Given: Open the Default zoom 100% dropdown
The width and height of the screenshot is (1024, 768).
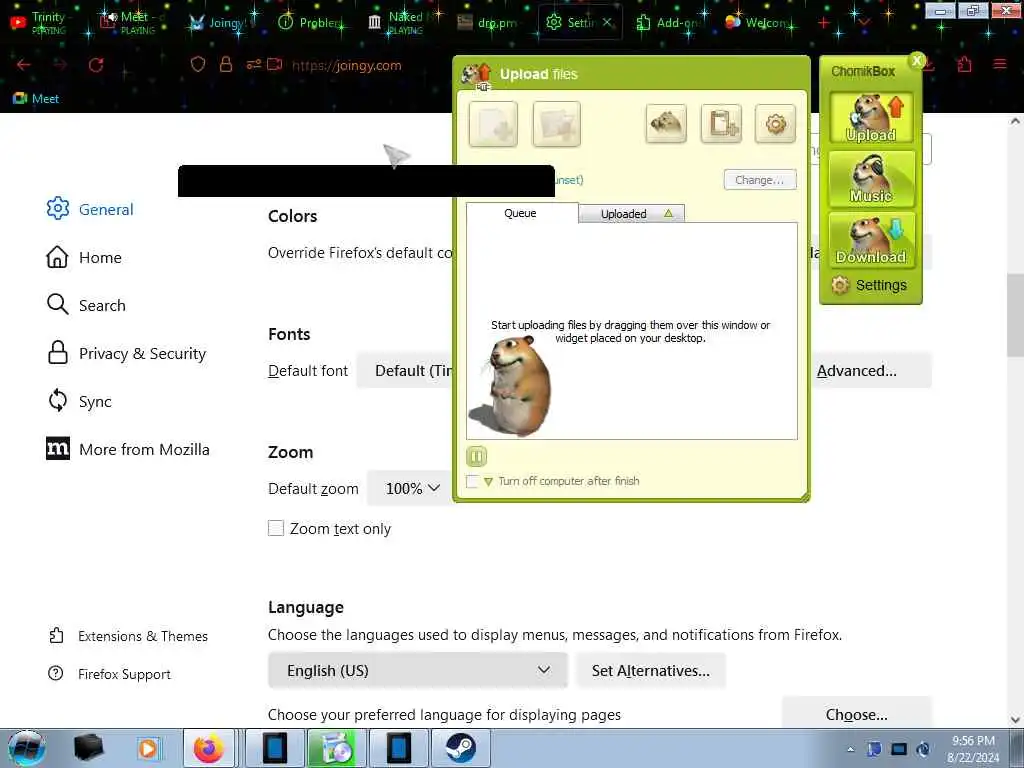Looking at the screenshot, I should (x=411, y=488).
